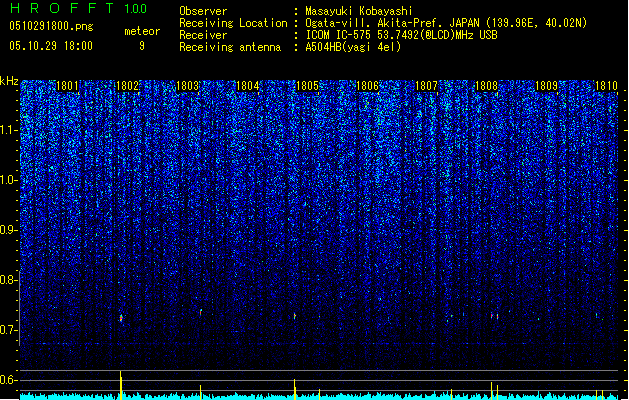Viewport: 629px width, 400px height.
Task: Click the 1806 time marker
Action: click(367, 86)
